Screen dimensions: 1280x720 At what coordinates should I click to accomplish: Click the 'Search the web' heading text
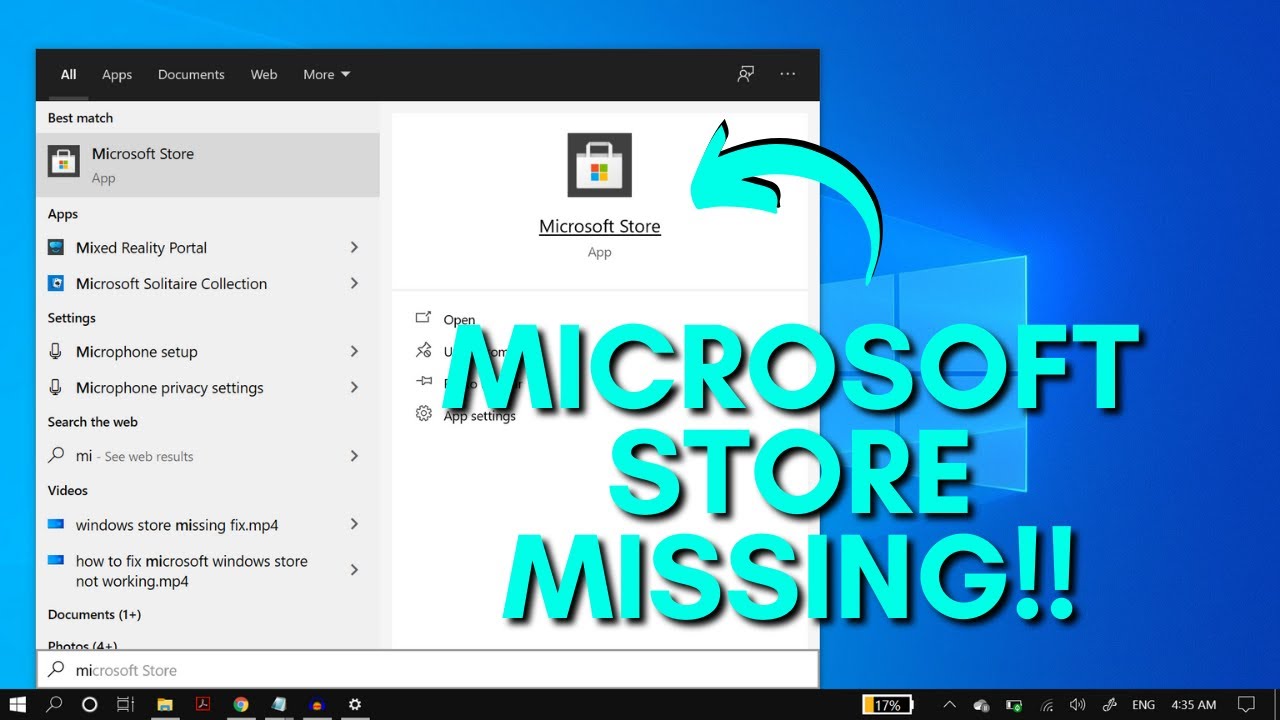click(92, 422)
